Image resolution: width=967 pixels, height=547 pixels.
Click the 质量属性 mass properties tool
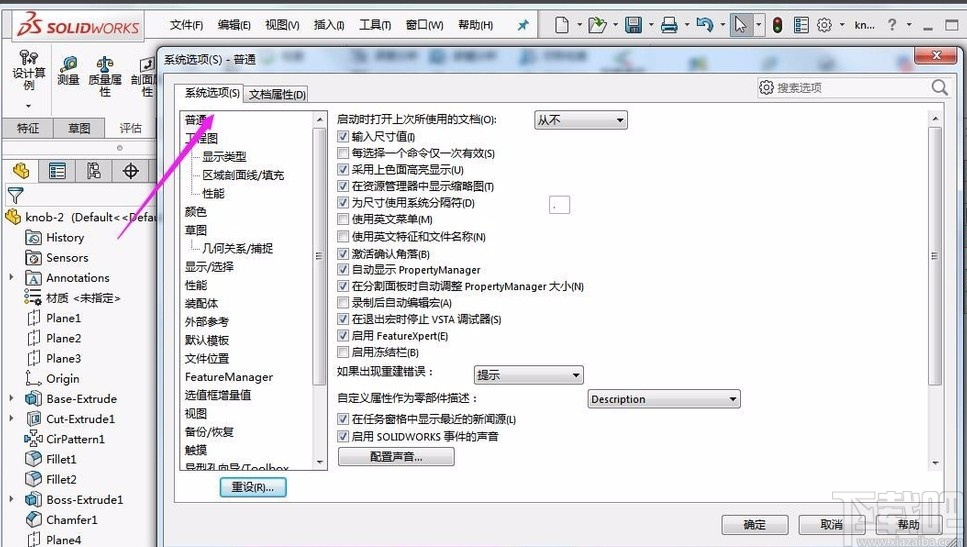105,76
